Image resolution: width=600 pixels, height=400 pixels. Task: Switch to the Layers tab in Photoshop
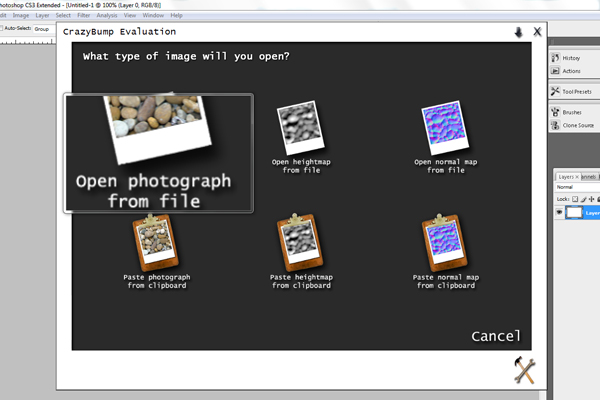point(566,177)
